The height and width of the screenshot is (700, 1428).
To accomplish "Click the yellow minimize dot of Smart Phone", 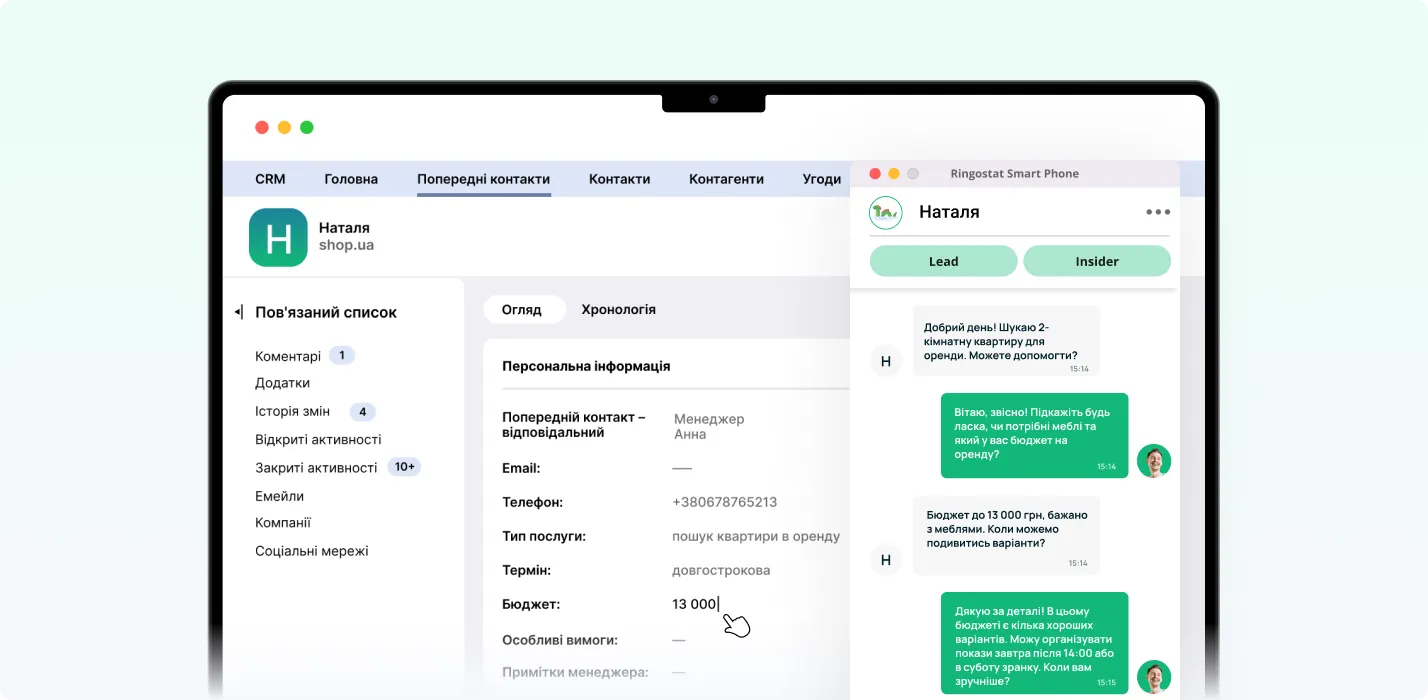I will coord(894,174).
